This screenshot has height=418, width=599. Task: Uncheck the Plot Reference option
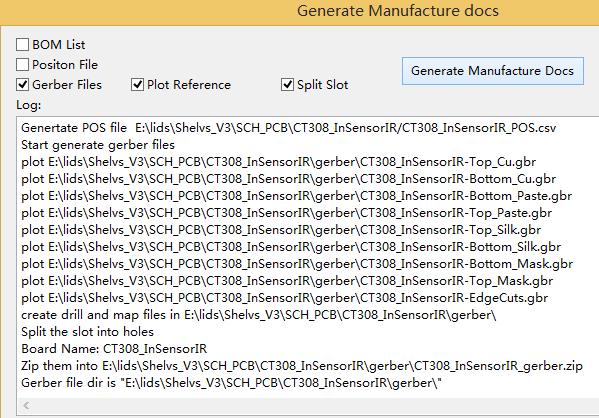tap(138, 84)
